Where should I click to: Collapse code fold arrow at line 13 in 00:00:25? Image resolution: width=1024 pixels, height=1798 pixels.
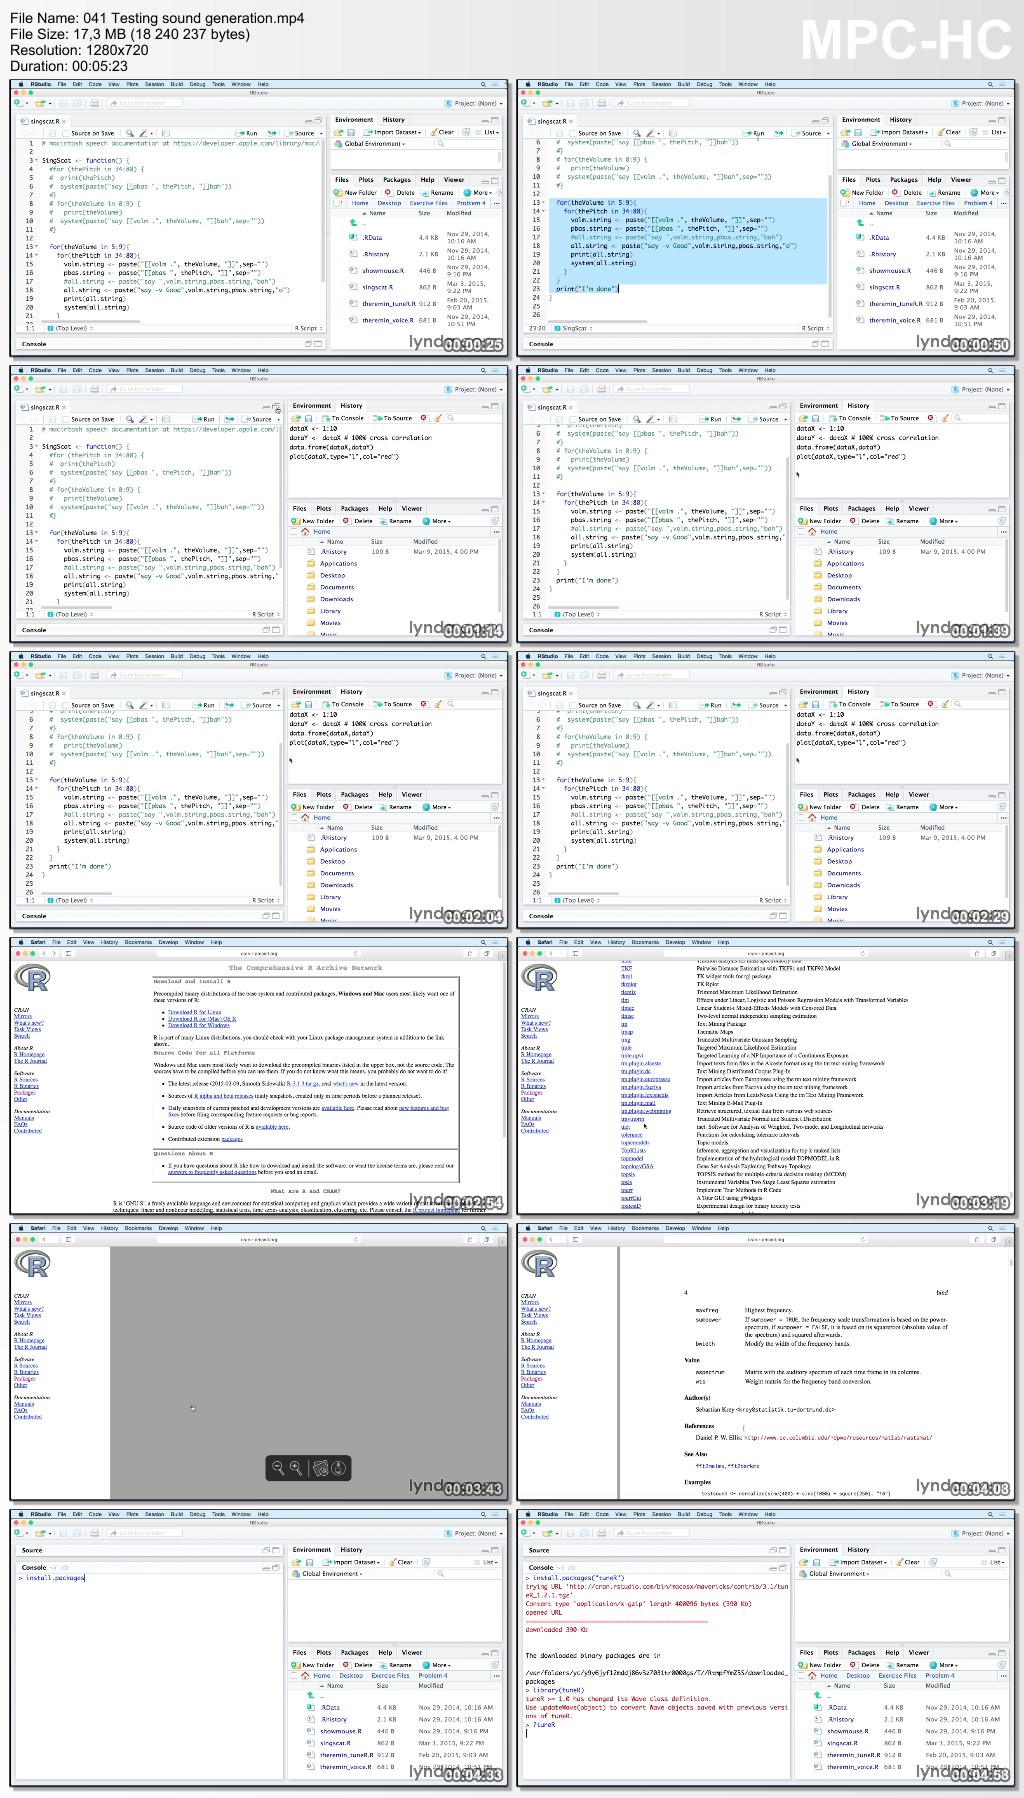point(37,246)
